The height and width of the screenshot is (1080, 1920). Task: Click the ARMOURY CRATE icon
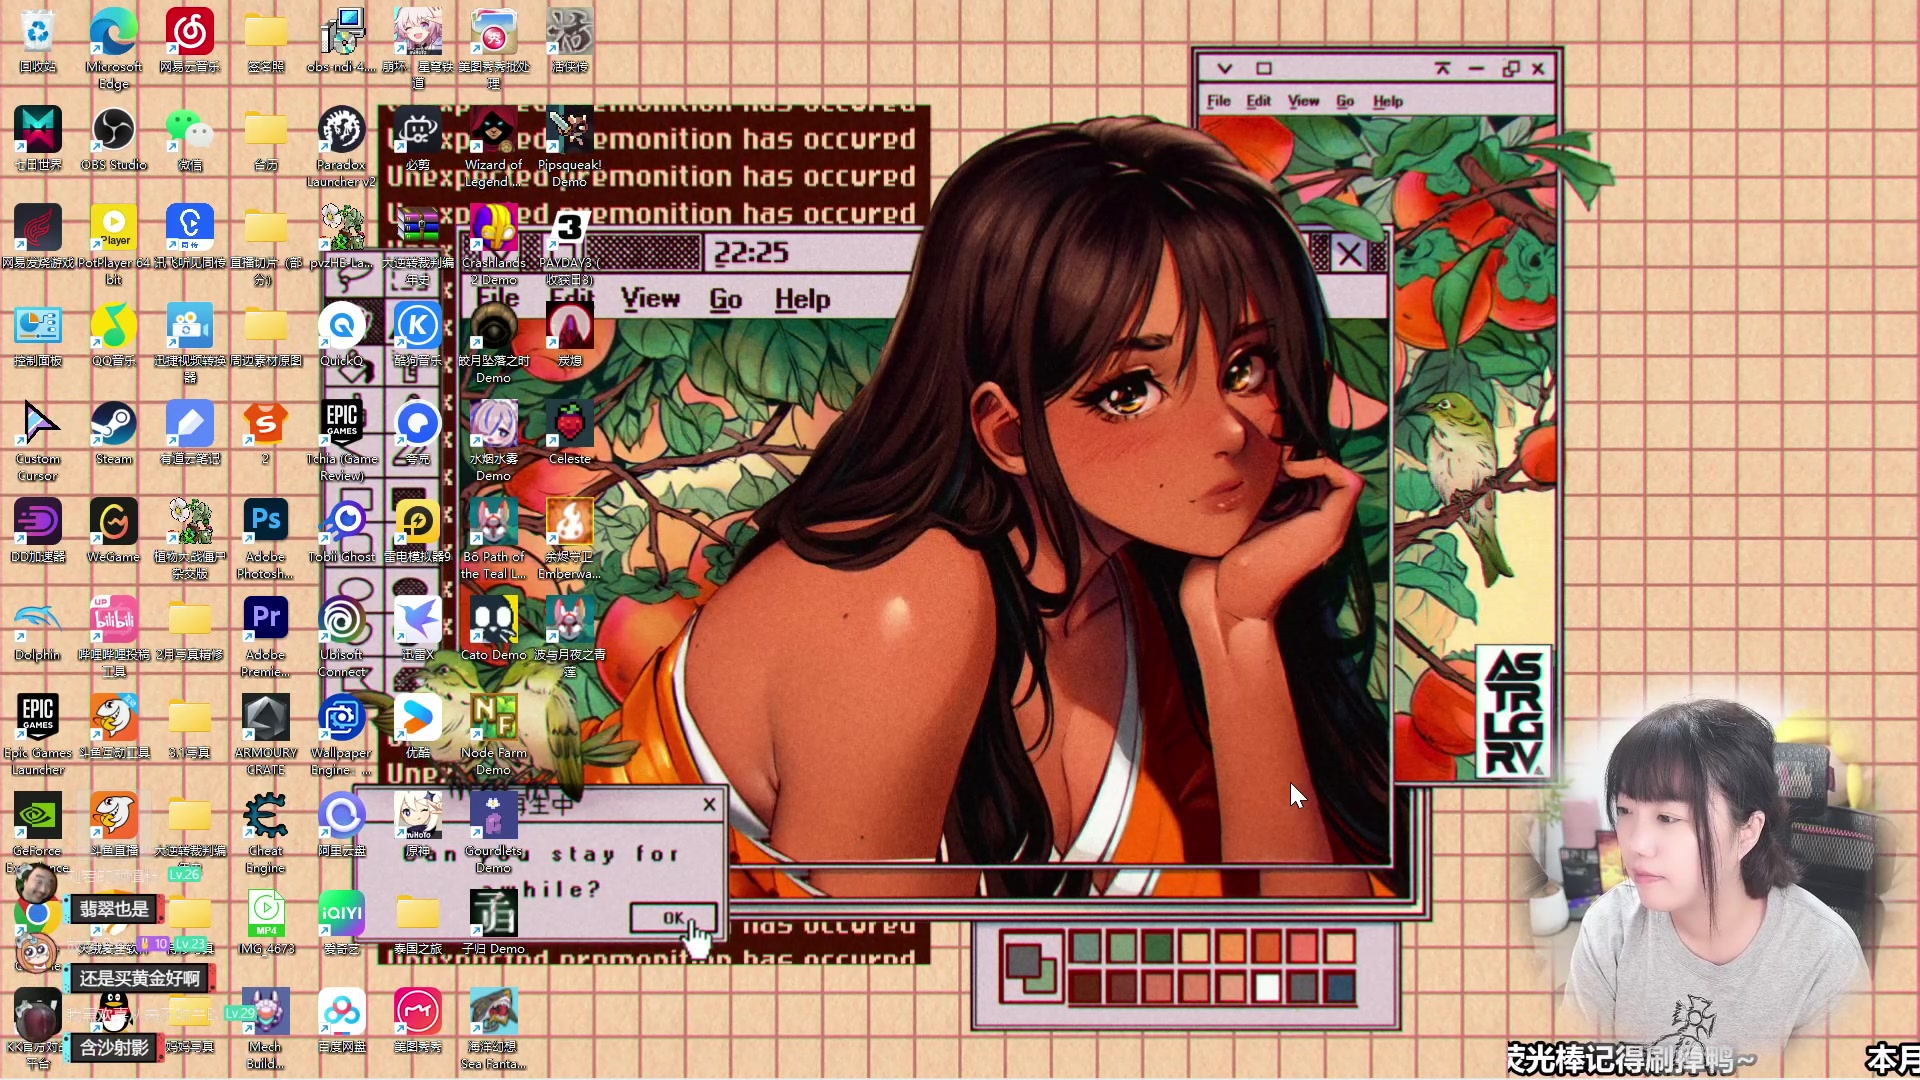pyautogui.click(x=266, y=718)
